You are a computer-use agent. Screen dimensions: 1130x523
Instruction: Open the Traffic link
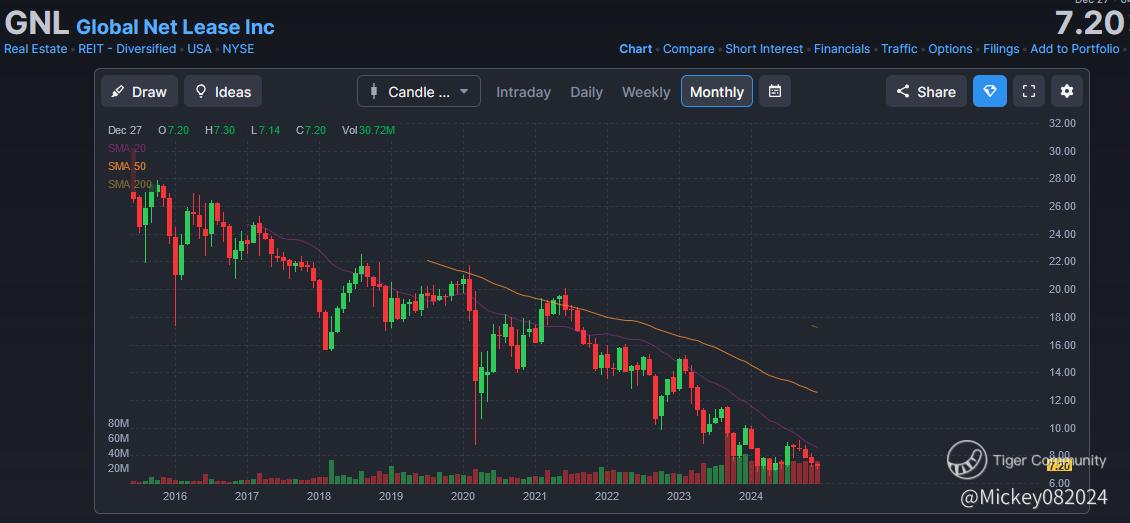coord(899,49)
